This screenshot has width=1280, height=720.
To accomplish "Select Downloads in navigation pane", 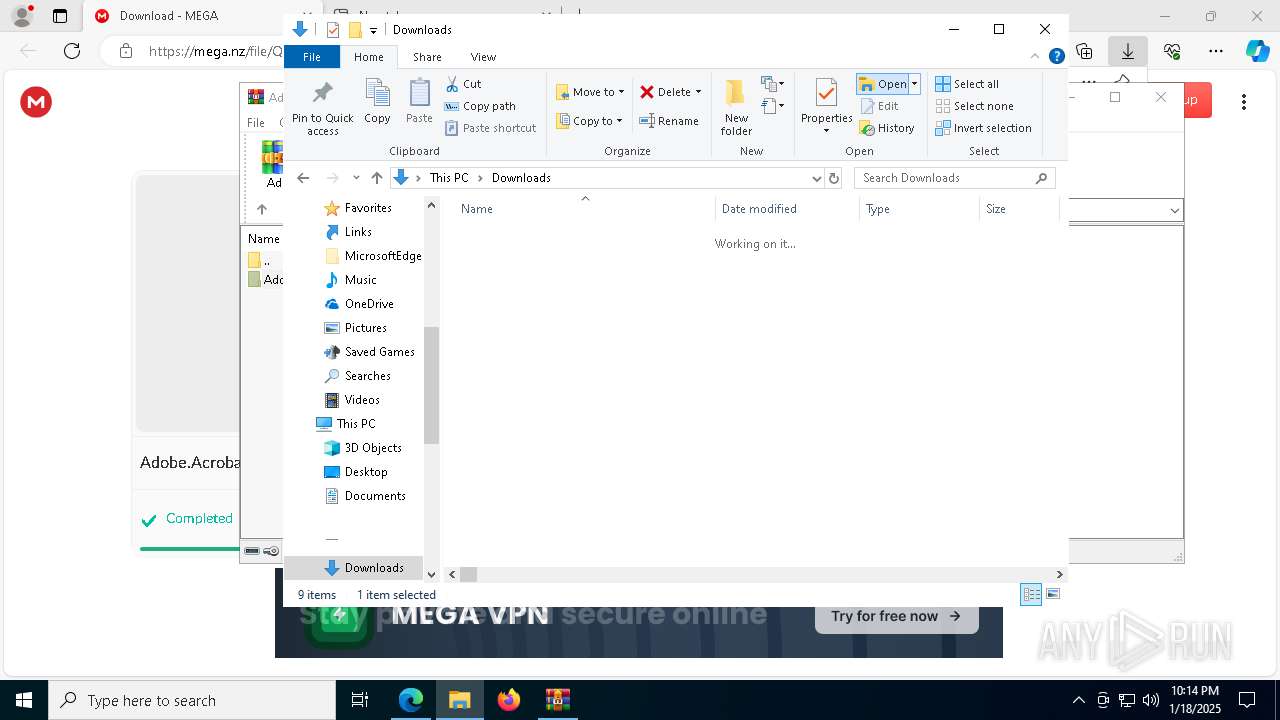I will (x=364, y=568).
